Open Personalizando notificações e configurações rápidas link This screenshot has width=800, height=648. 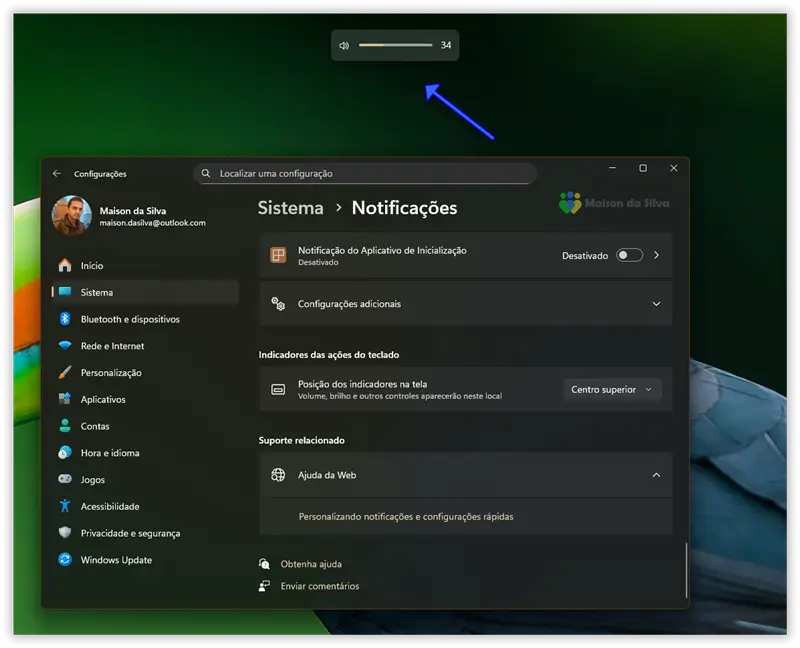click(406, 517)
